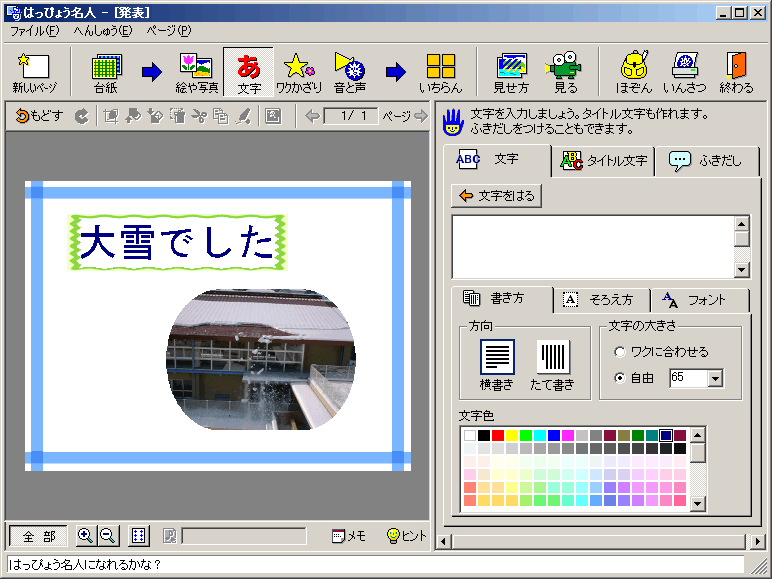Click the 見る preview icon
The image size is (772, 579).
(565, 72)
